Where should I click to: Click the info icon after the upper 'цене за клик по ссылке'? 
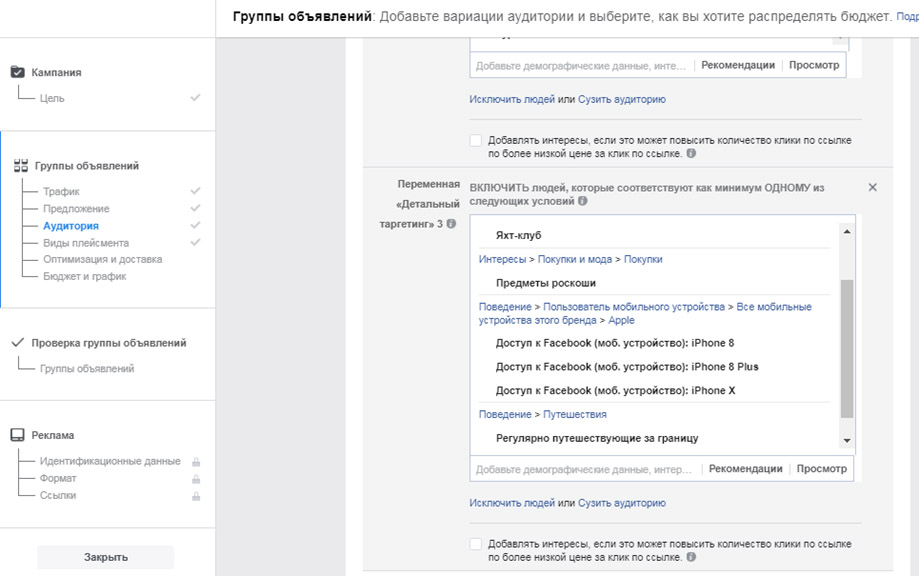pyautogui.click(x=691, y=154)
